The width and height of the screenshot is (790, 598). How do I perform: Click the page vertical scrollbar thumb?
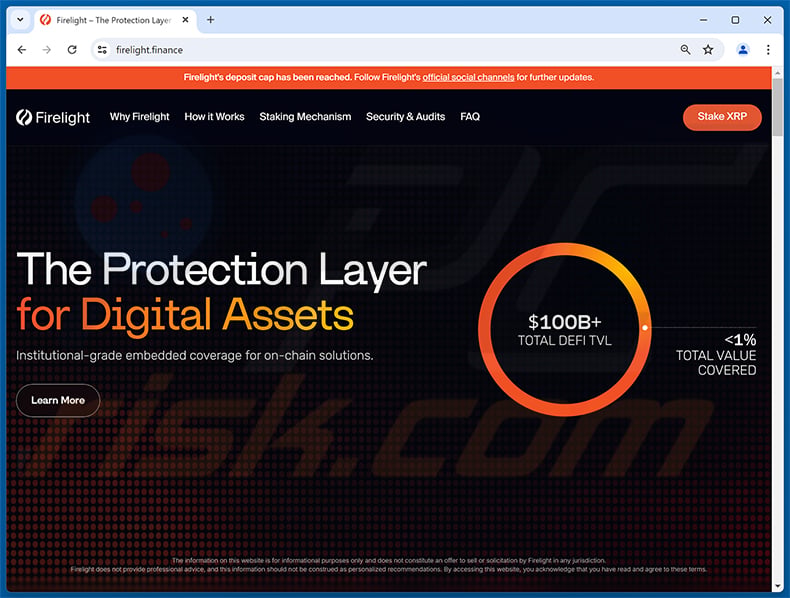tap(777, 107)
